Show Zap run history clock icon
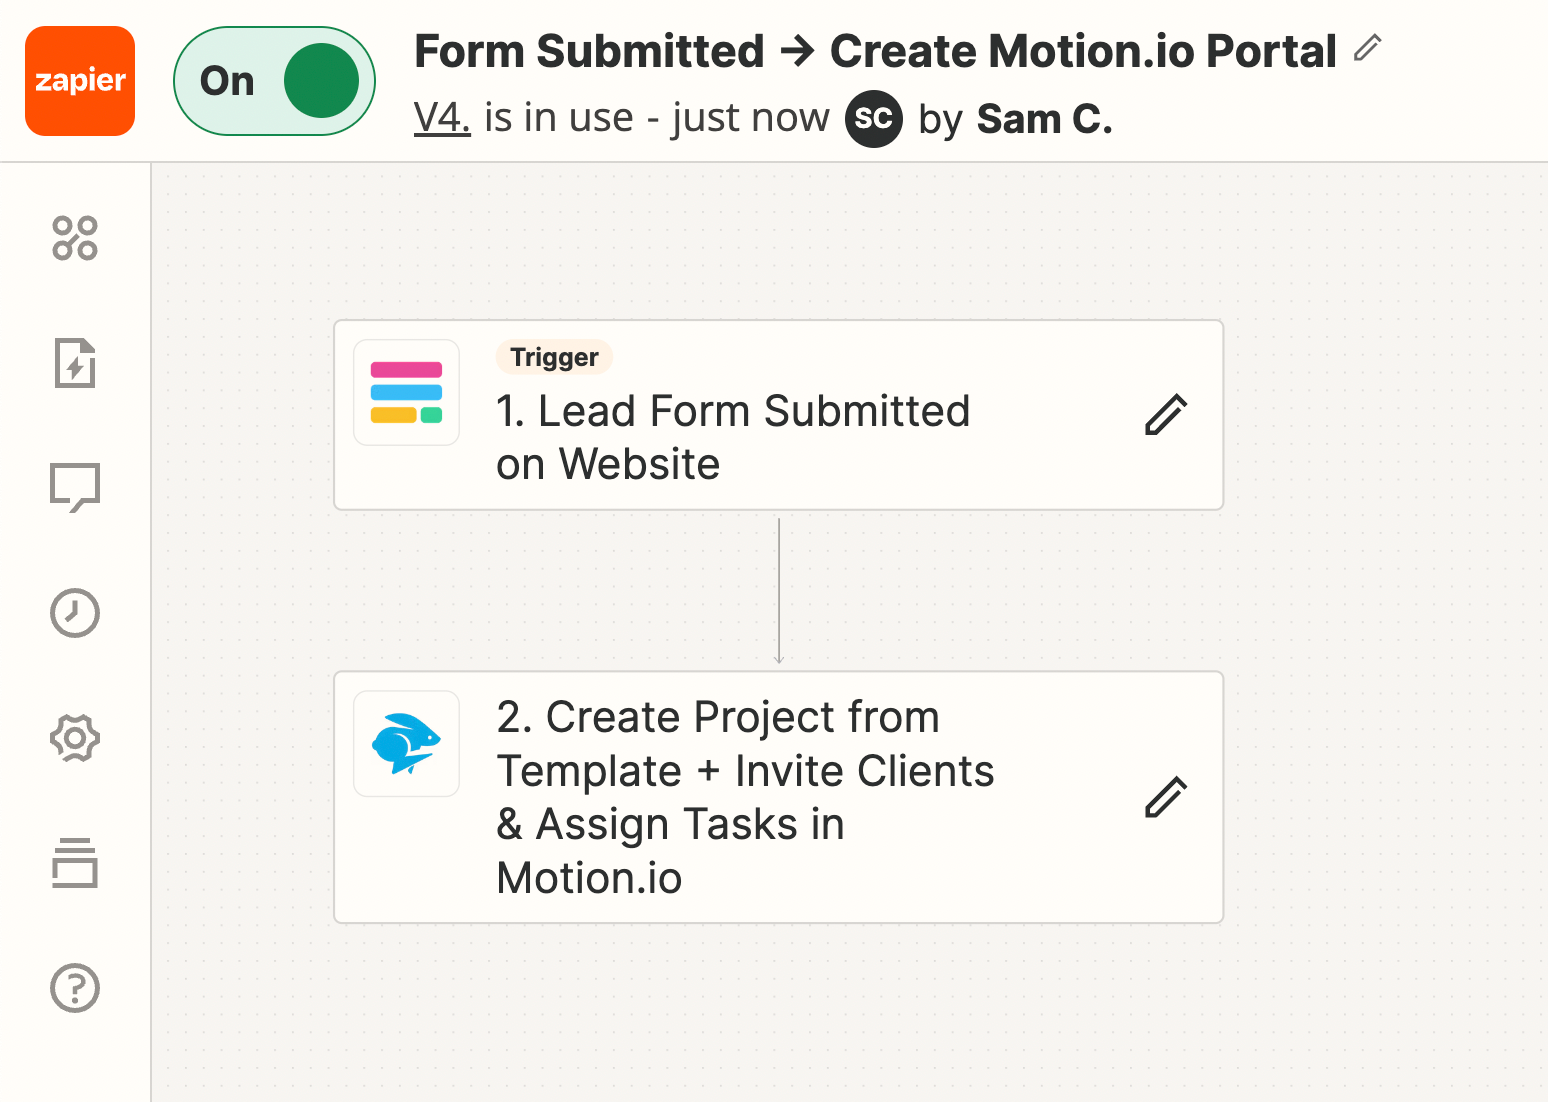1548x1102 pixels. 75,613
